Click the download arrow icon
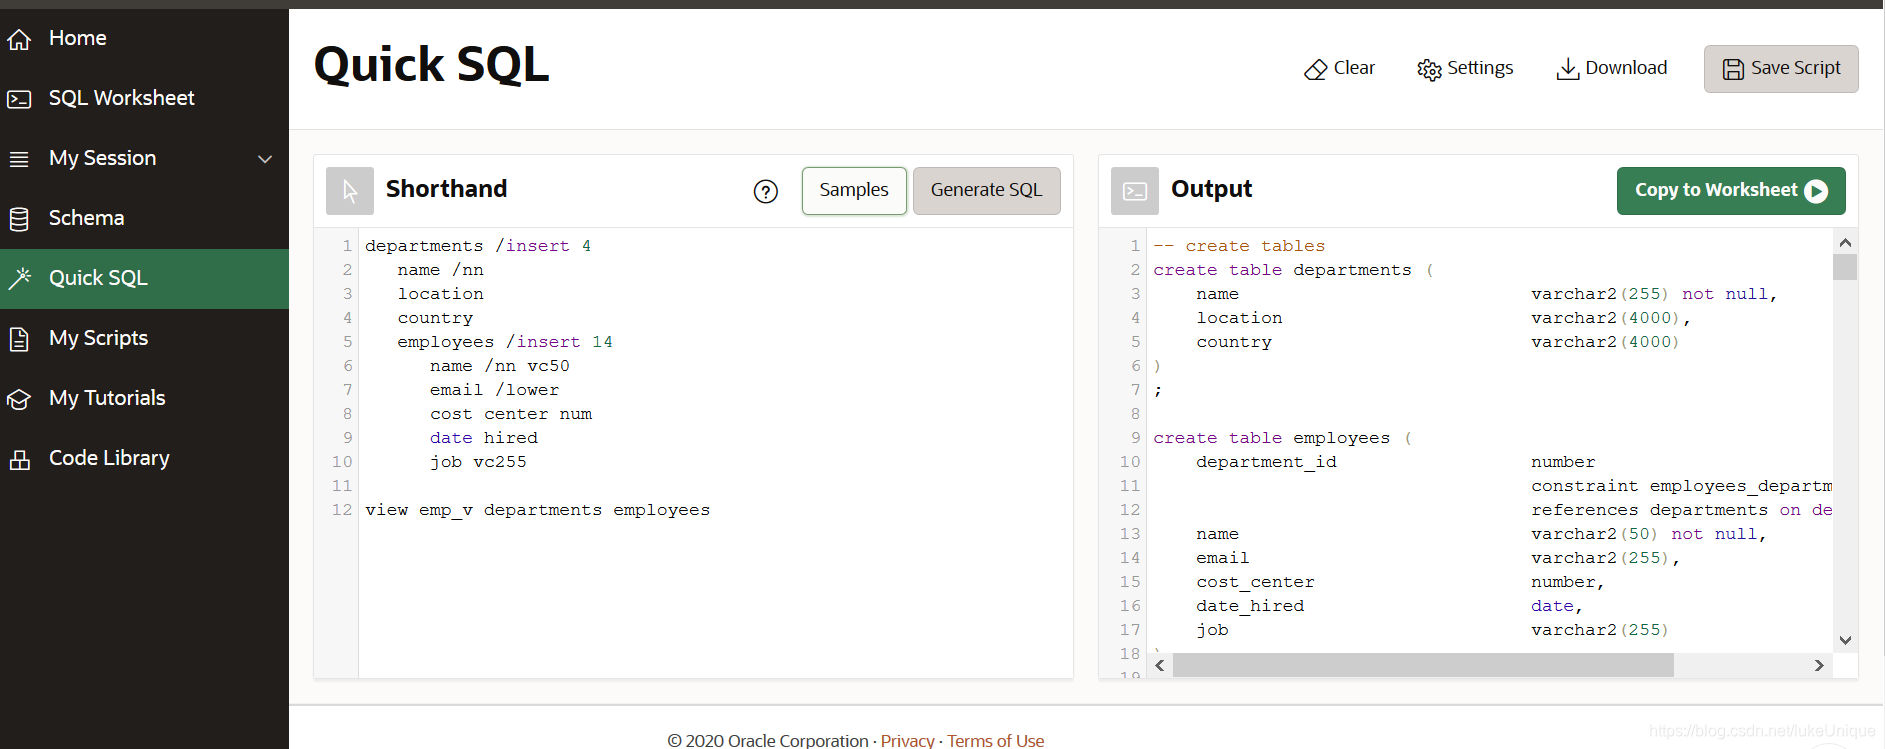Image resolution: width=1885 pixels, height=749 pixels. (x=1568, y=68)
